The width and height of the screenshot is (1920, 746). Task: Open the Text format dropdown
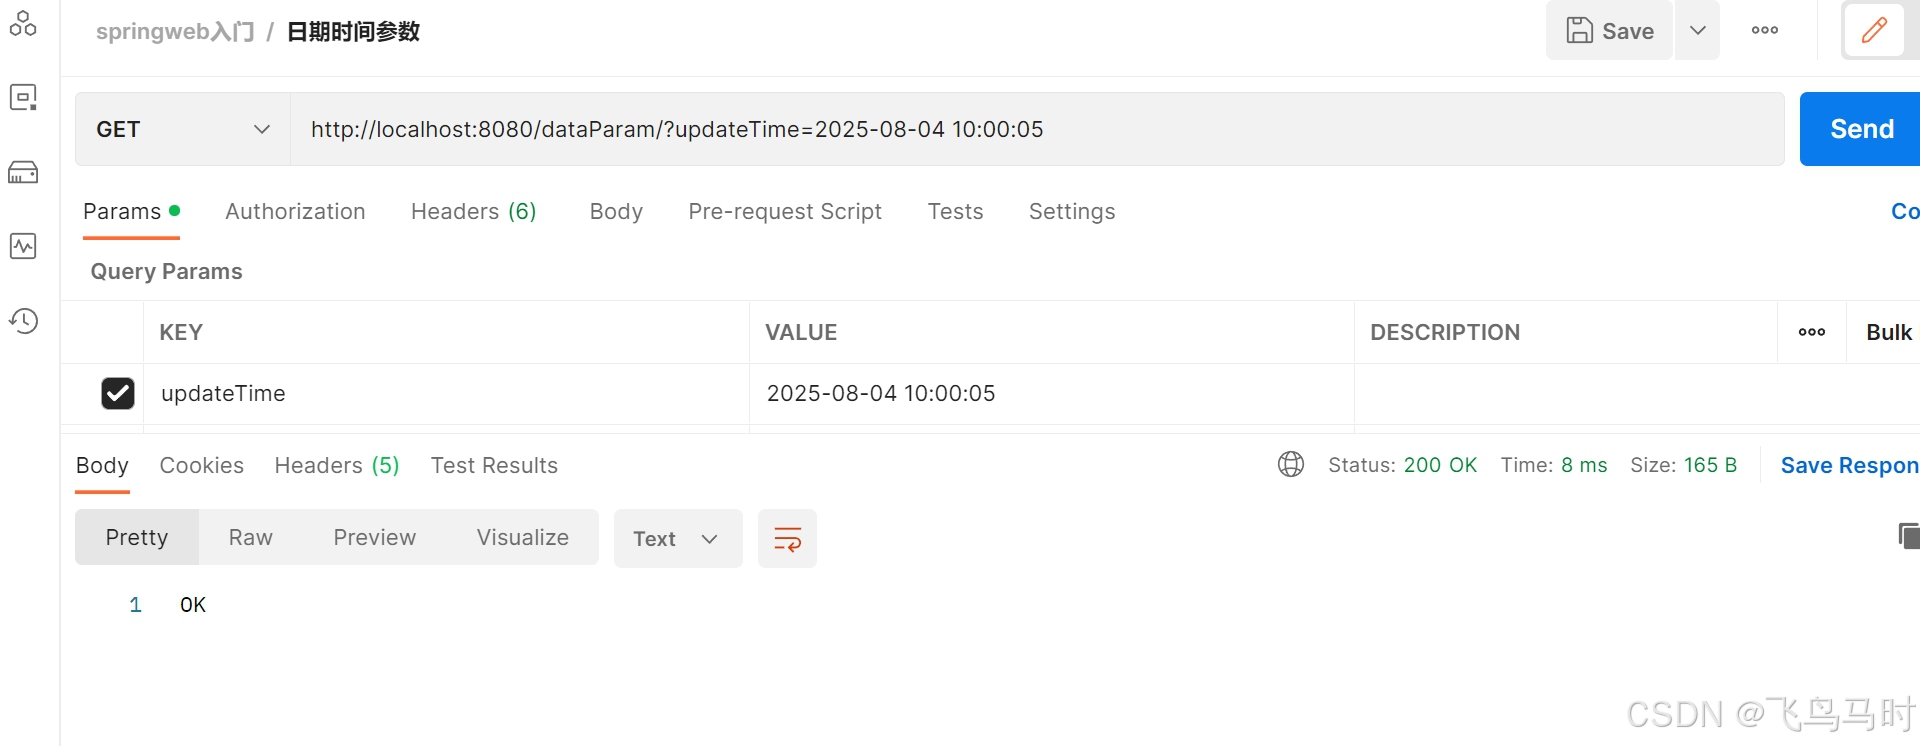(x=678, y=539)
